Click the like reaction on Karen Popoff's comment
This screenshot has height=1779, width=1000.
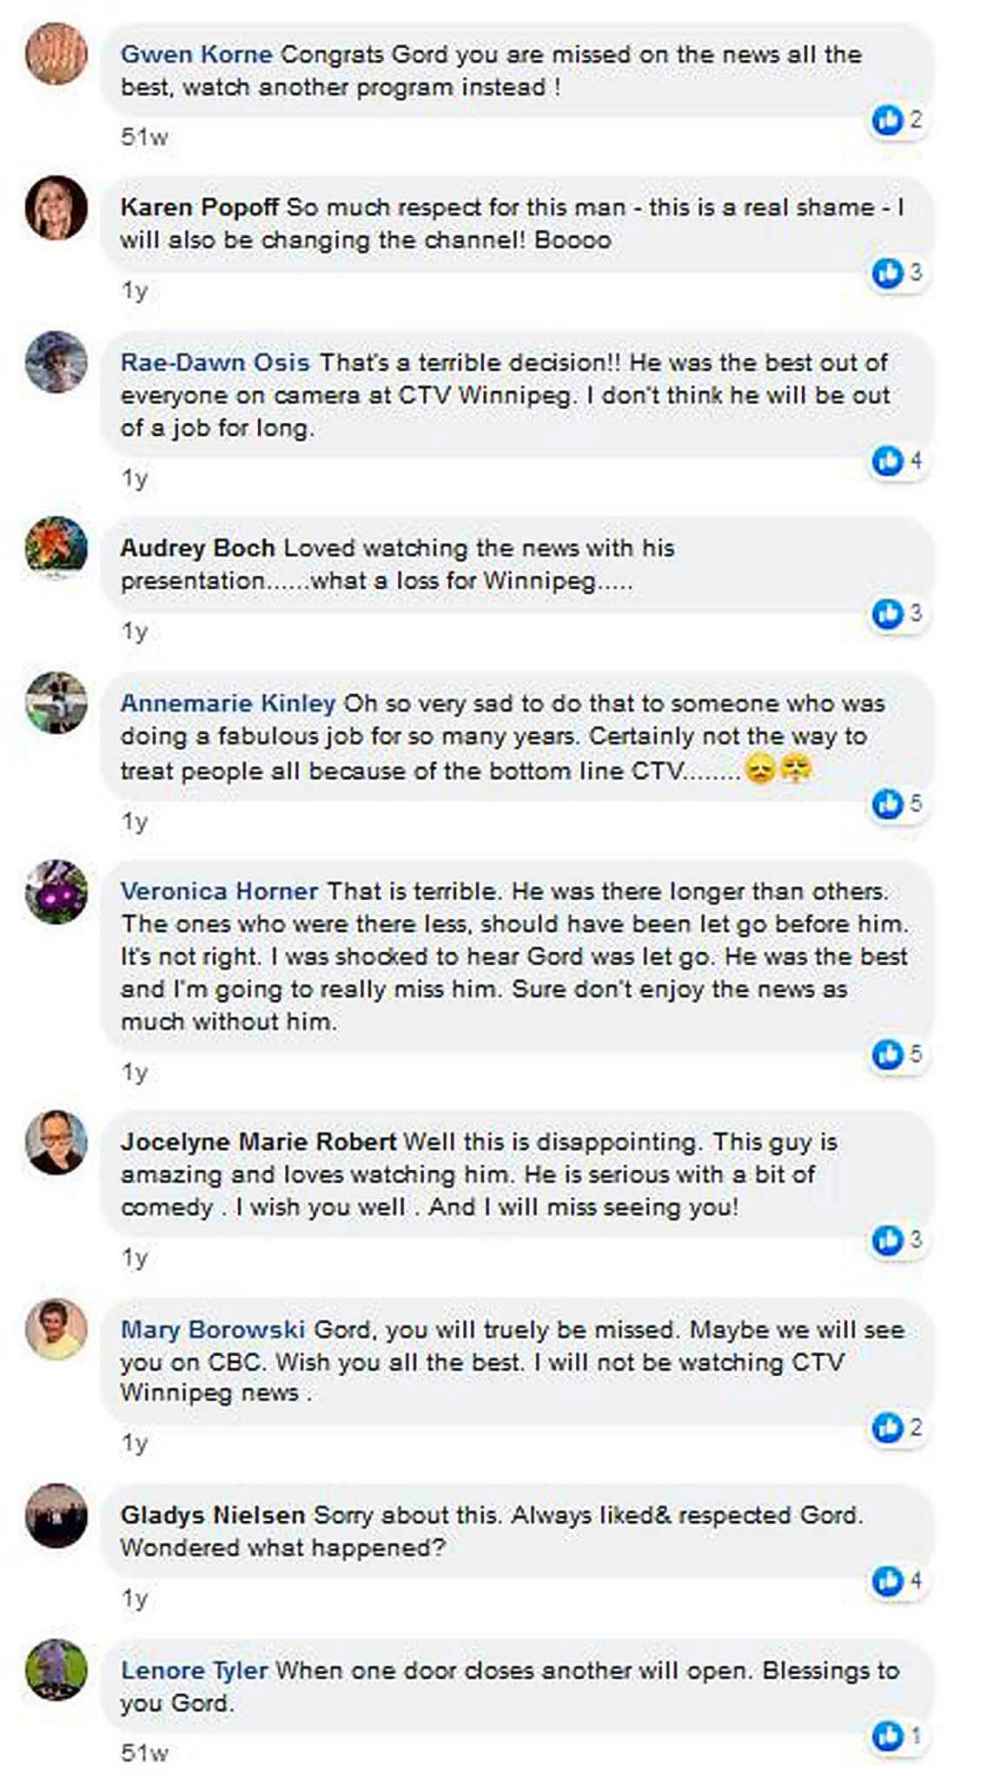click(887, 272)
